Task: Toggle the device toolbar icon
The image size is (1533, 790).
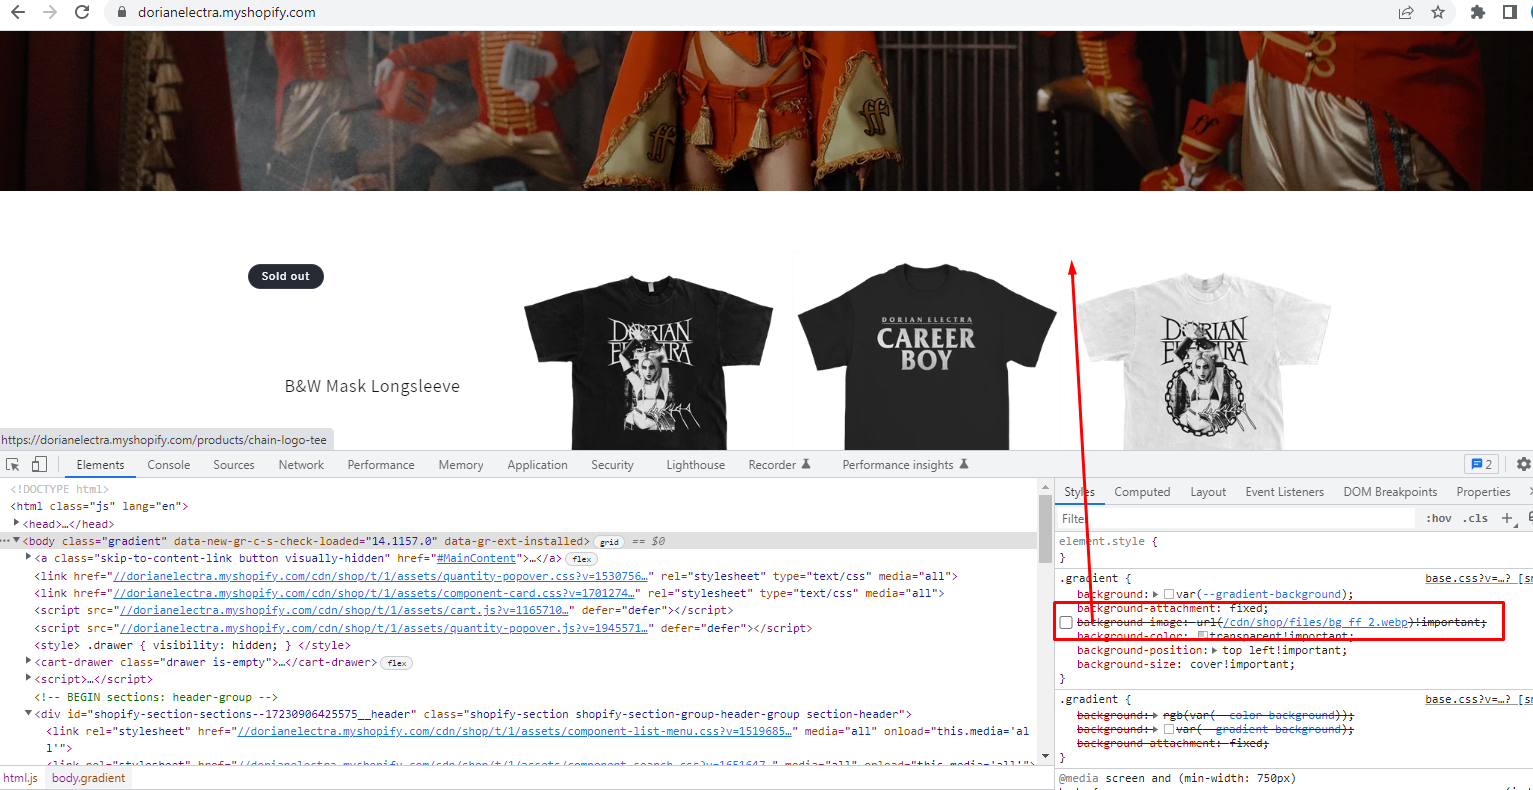Action: tap(39, 464)
